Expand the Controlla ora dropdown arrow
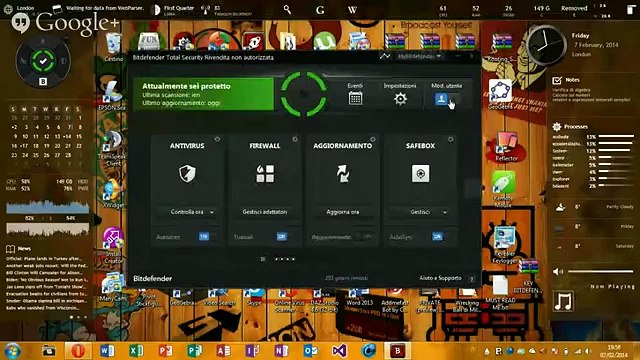Image resolution: width=640 pixels, height=360 pixels. (212, 212)
